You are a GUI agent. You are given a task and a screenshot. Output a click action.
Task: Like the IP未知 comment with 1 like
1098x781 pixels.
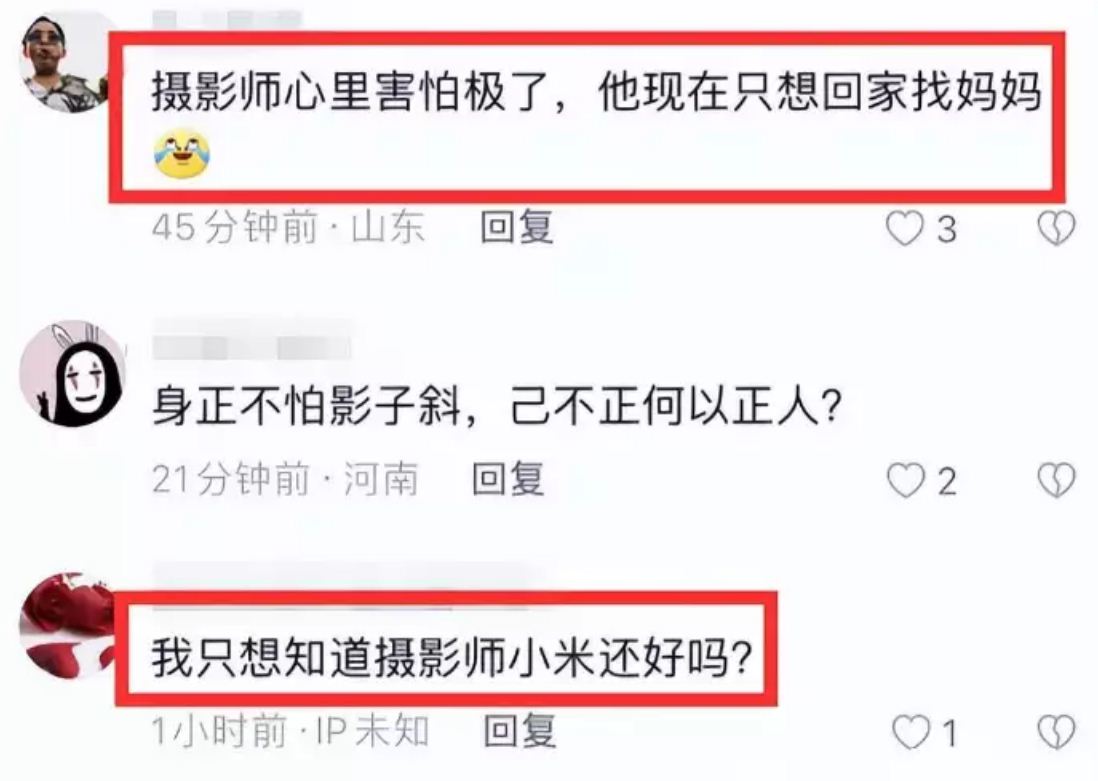(x=910, y=733)
